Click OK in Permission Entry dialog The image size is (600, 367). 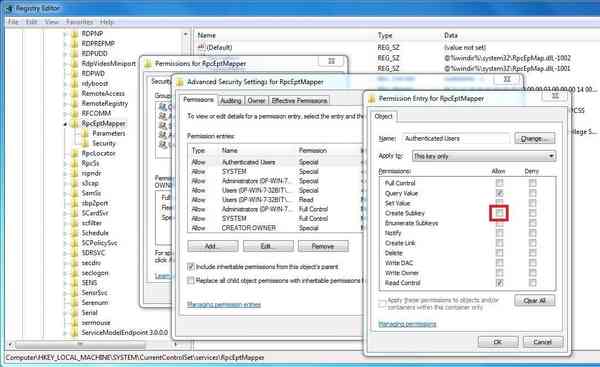tap(498, 342)
